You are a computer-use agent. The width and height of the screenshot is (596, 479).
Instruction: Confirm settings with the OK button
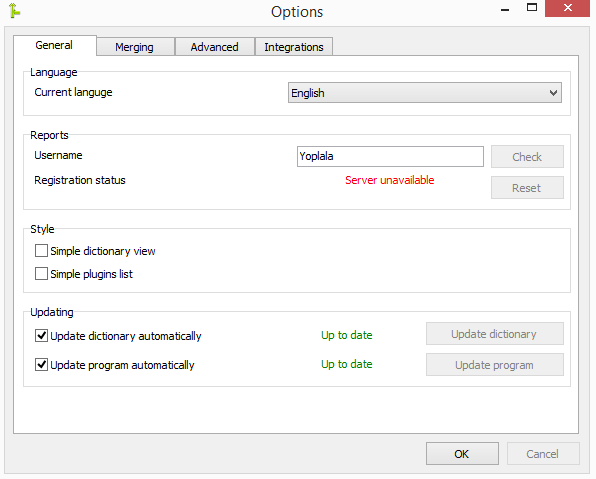462,454
